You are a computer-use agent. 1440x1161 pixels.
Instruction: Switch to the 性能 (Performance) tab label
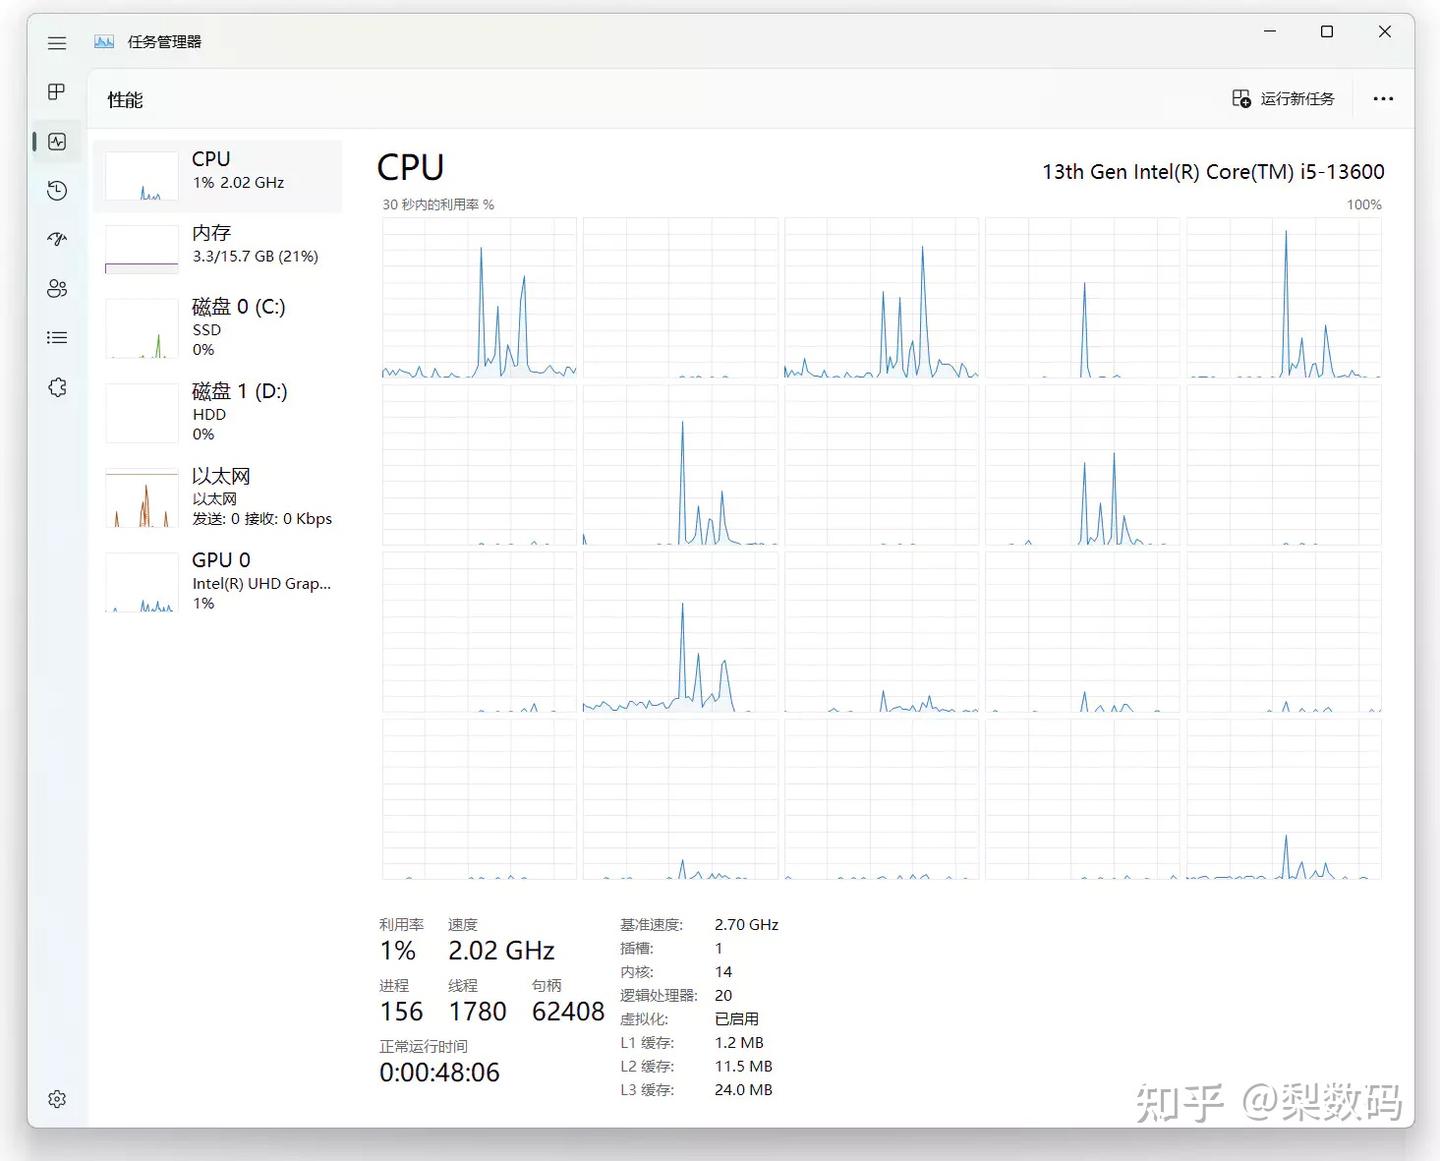pos(125,99)
